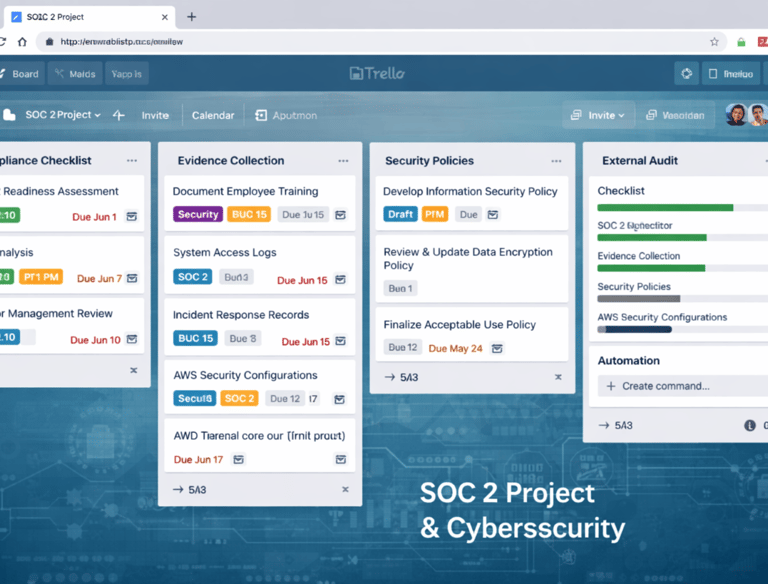Screen dimensions: 768x584
Task: Click orange PT1 PM label
Action: pos(41,277)
